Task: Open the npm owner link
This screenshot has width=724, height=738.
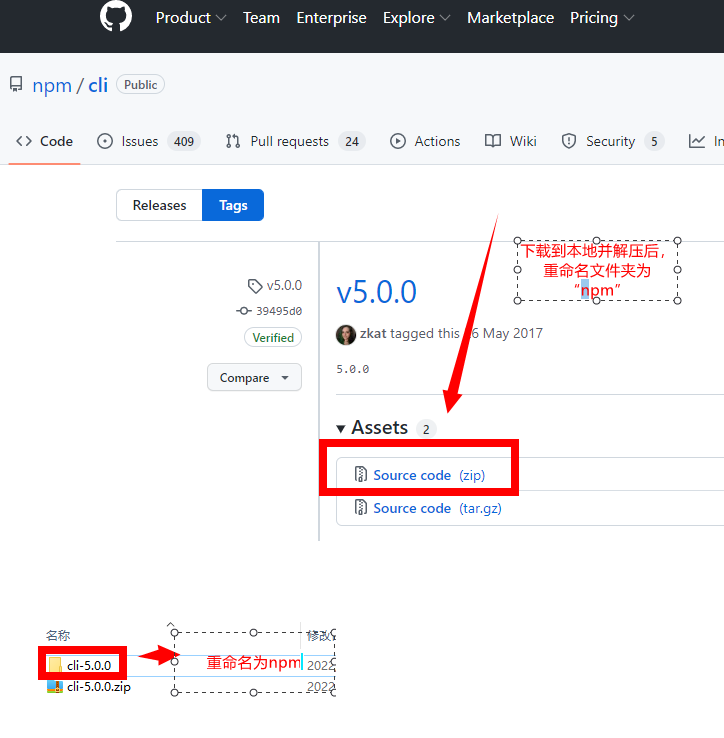Action: [x=52, y=86]
